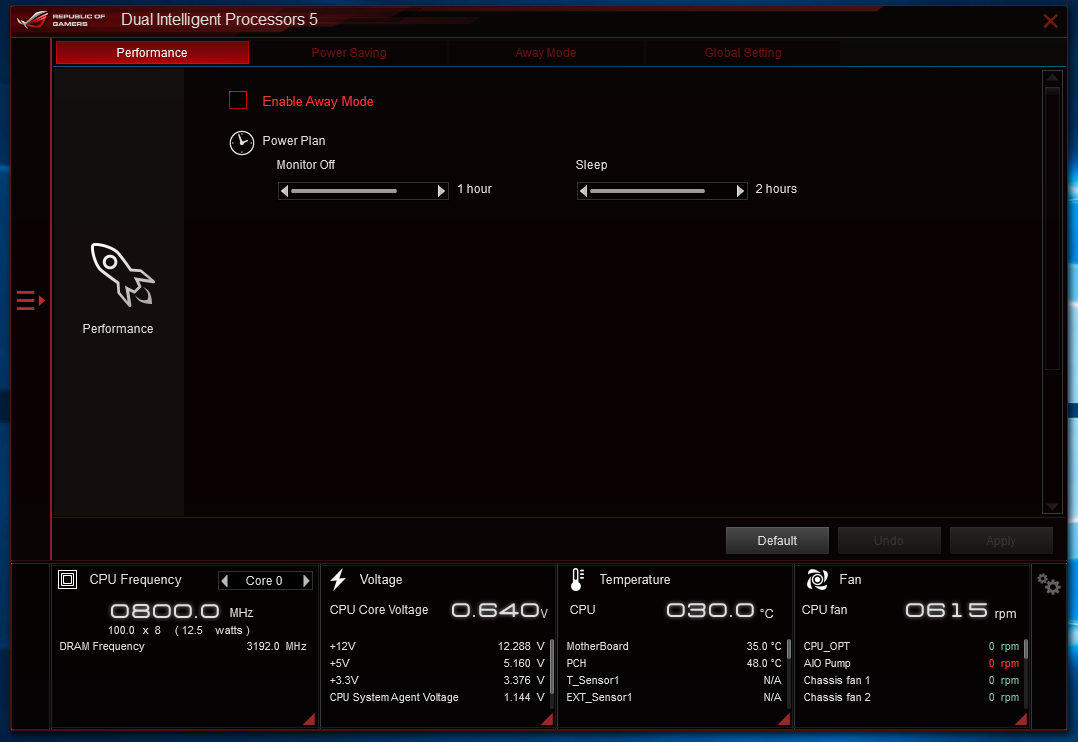Click the +3.3V voltage row

click(437, 680)
